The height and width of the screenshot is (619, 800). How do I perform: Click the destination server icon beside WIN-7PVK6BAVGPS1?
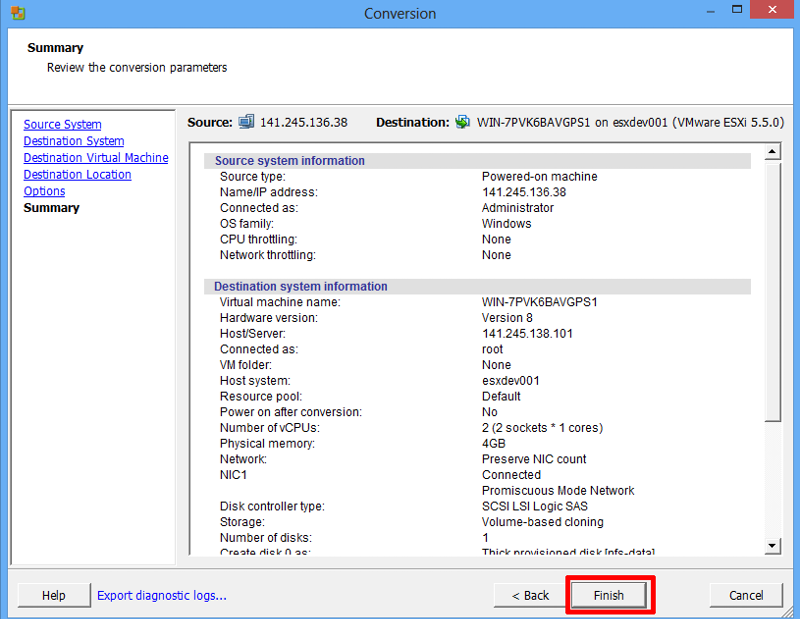462,122
